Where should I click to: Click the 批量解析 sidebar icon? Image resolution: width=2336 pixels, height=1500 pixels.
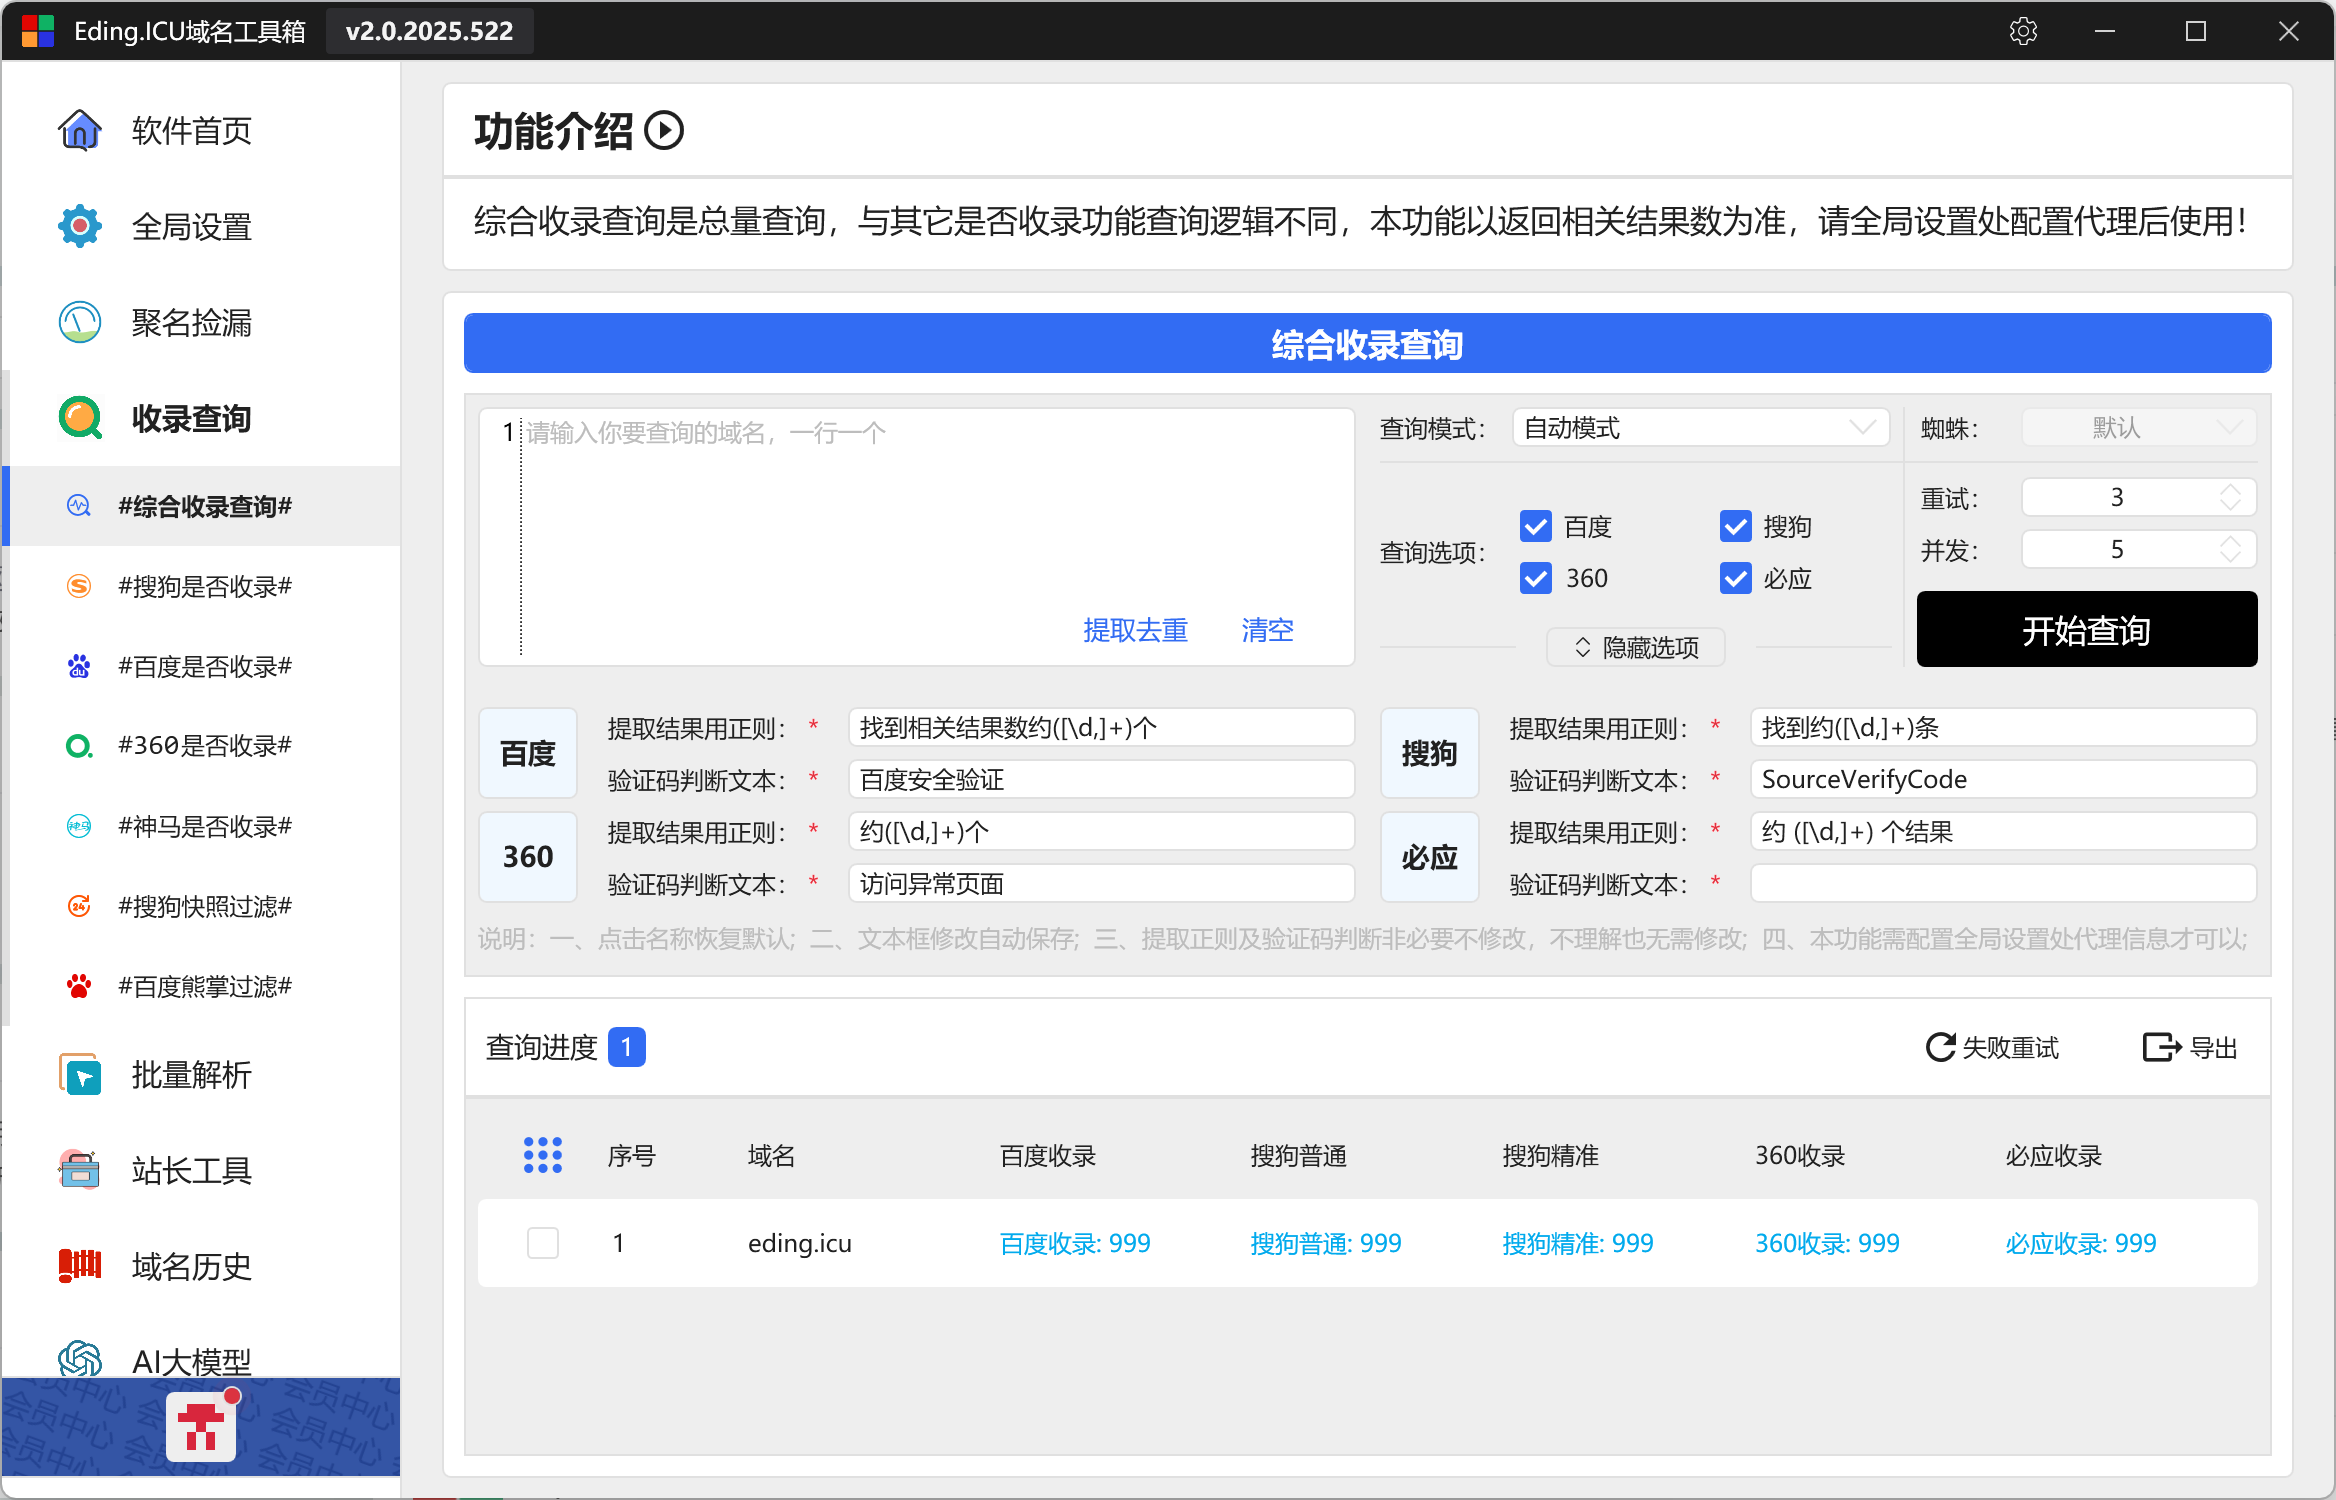click(x=80, y=1075)
